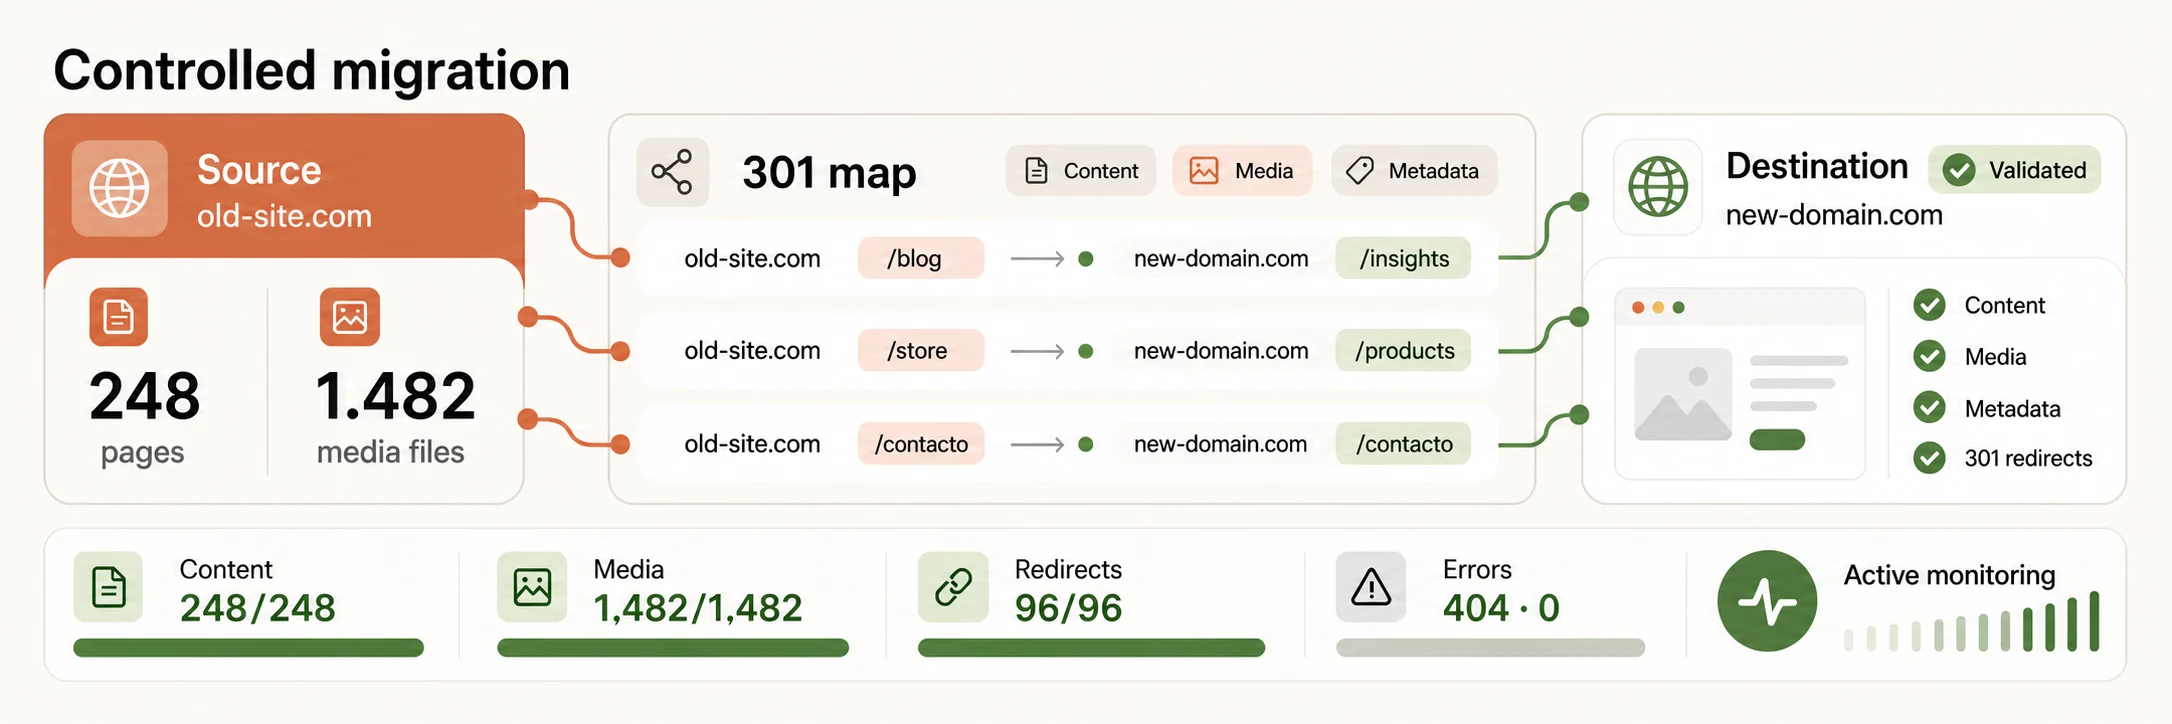The width and height of the screenshot is (2172, 724).
Task: Click old-site.com text in the /blog row
Action: point(752,259)
